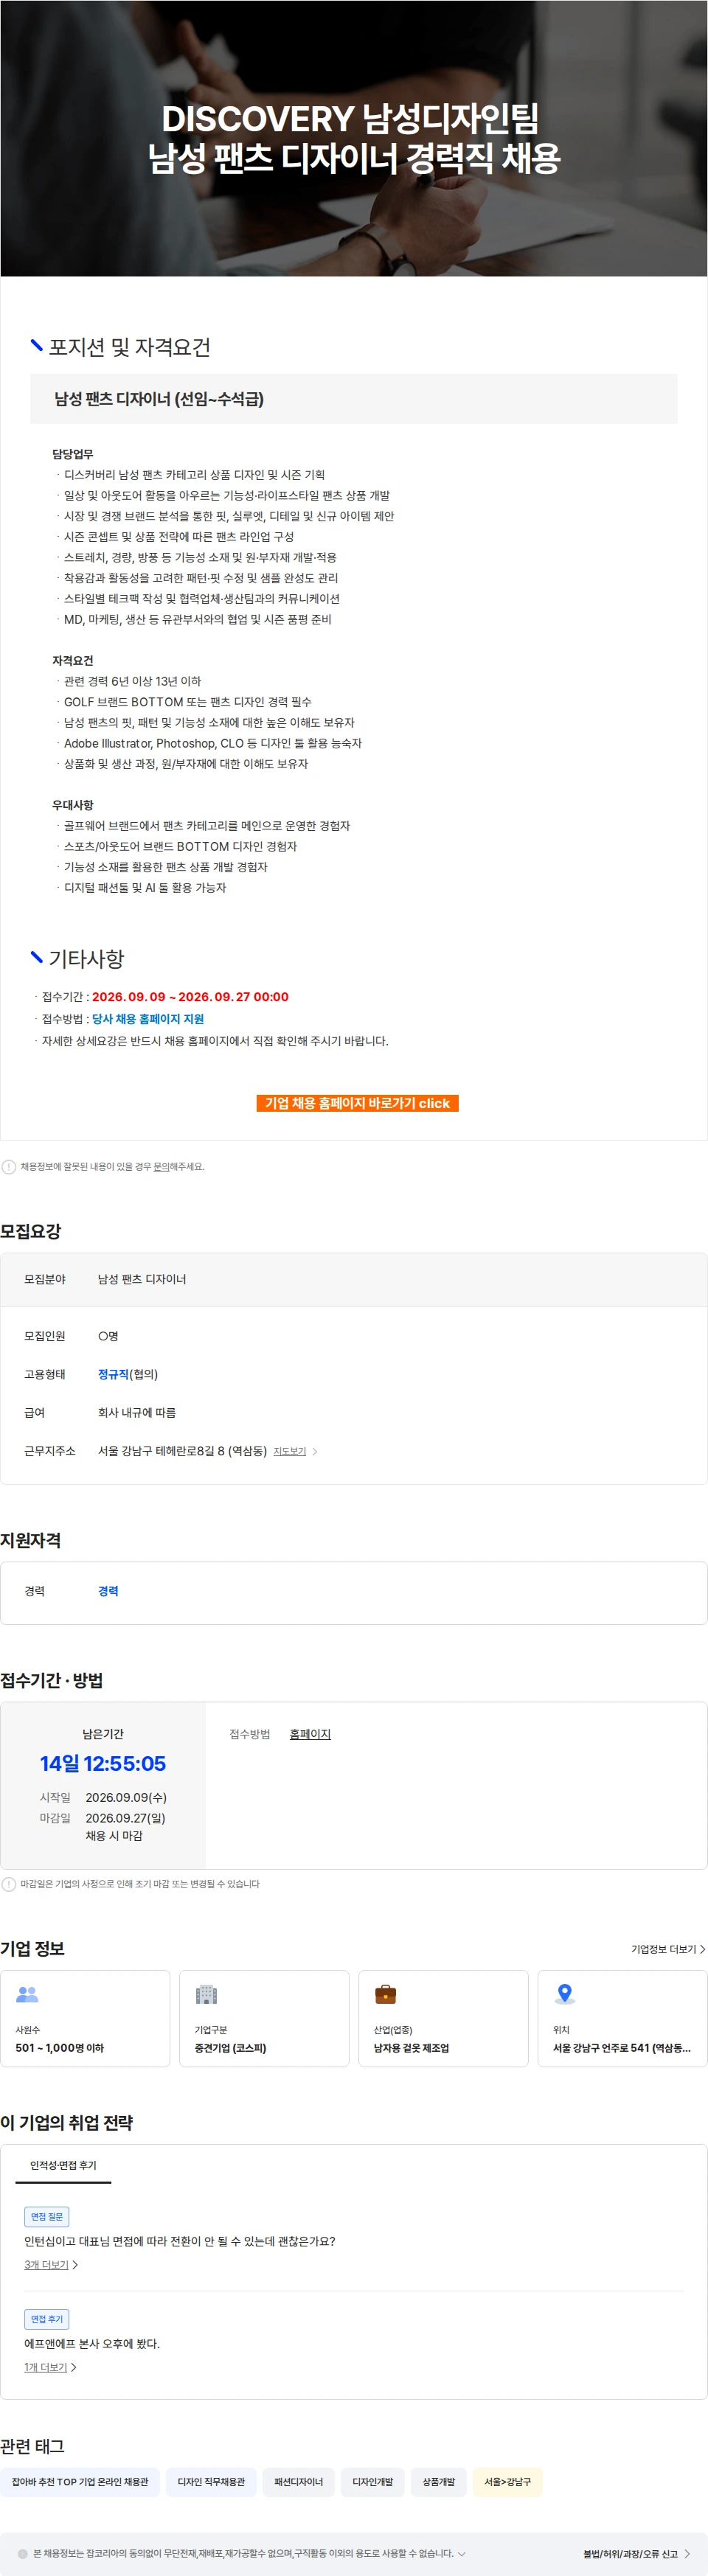The height and width of the screenshot is (2576, 708).
Task: Open the 지도보기 map link
Action: (x=290, y=1451)
